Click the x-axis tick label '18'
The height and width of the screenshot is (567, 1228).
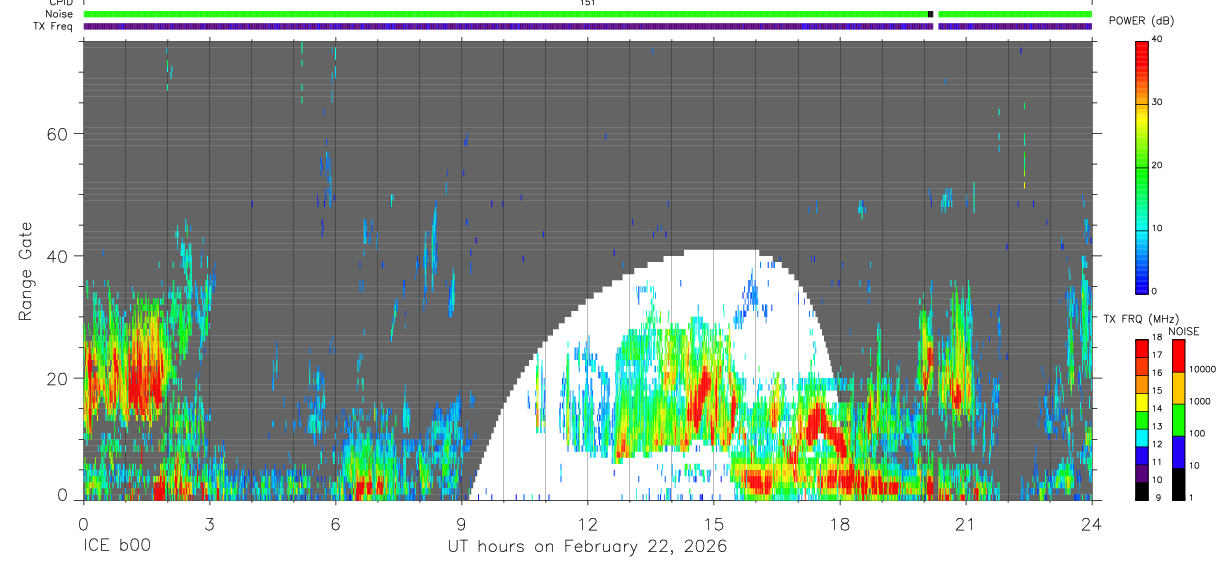pyautogui.click(x=839, y=524)
